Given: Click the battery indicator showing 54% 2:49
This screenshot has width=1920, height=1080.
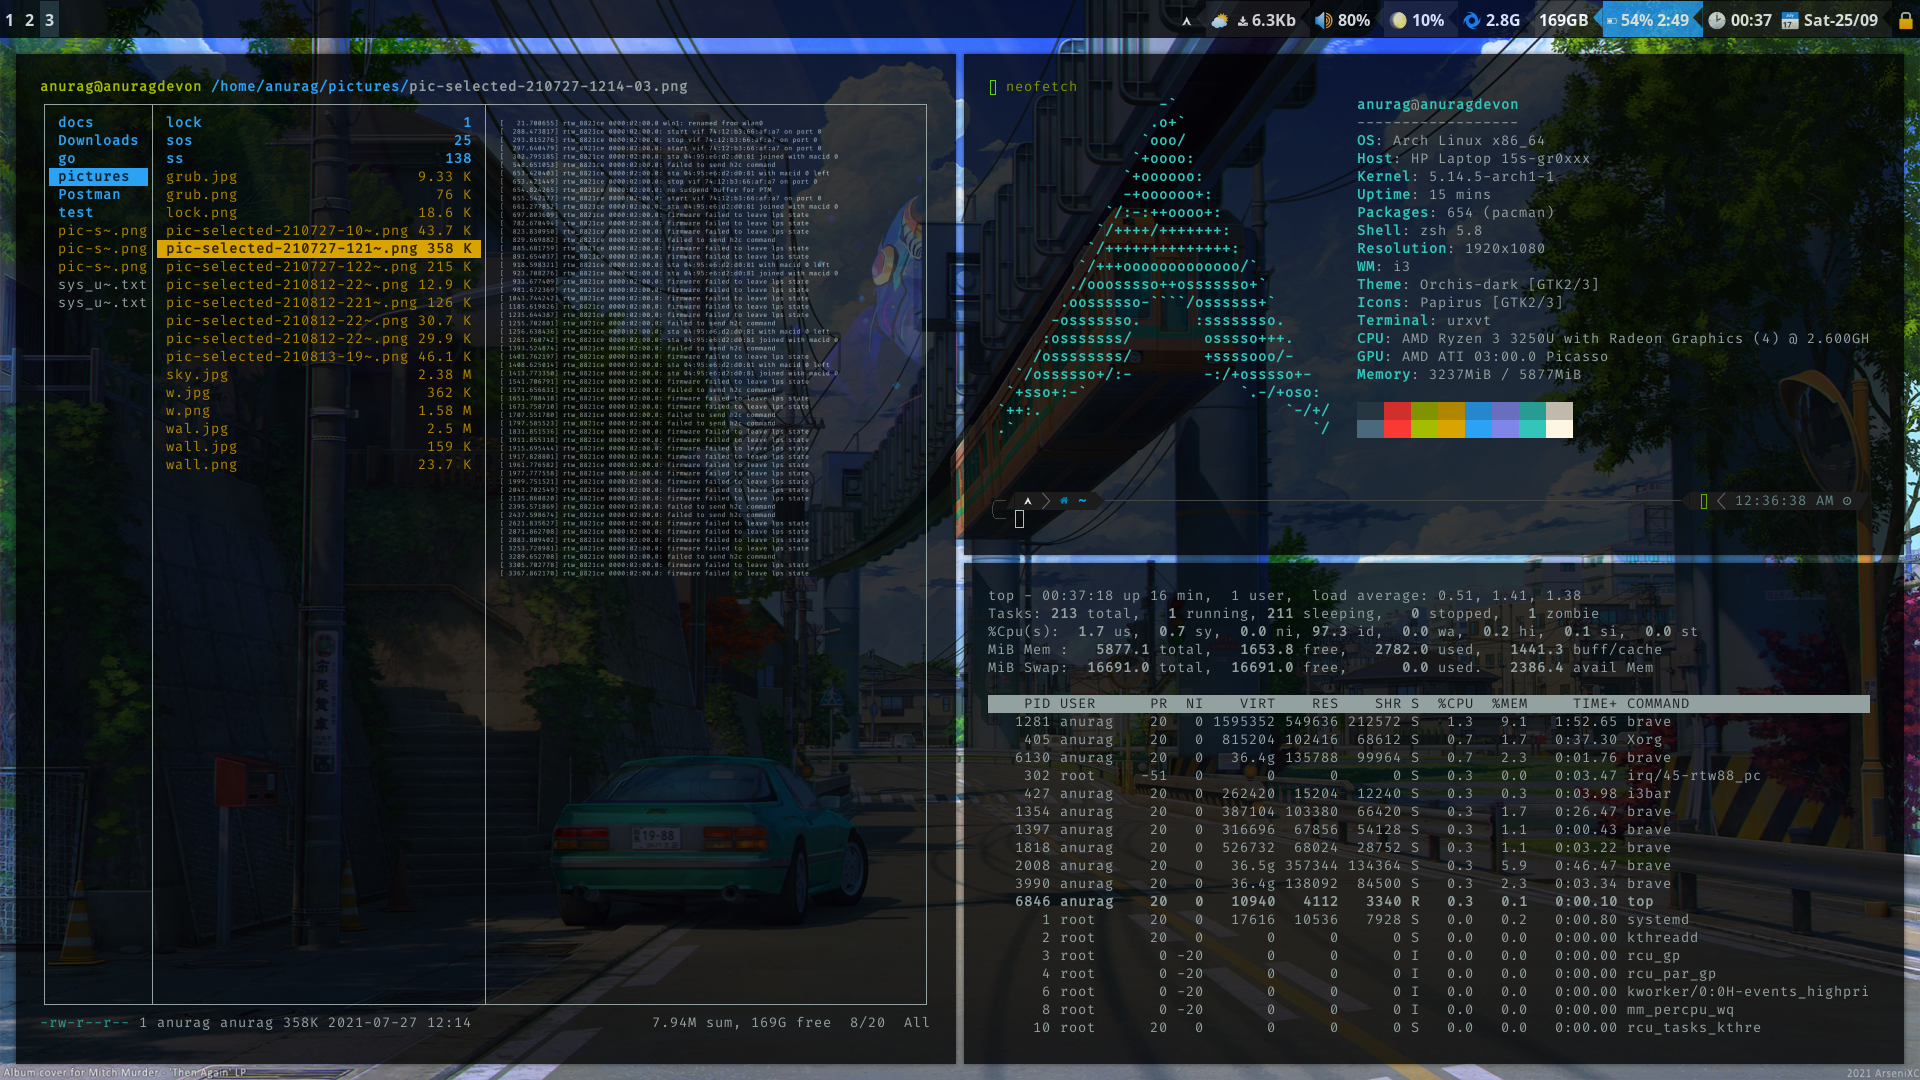Looking at the screenshot, I should point(1652,20).
